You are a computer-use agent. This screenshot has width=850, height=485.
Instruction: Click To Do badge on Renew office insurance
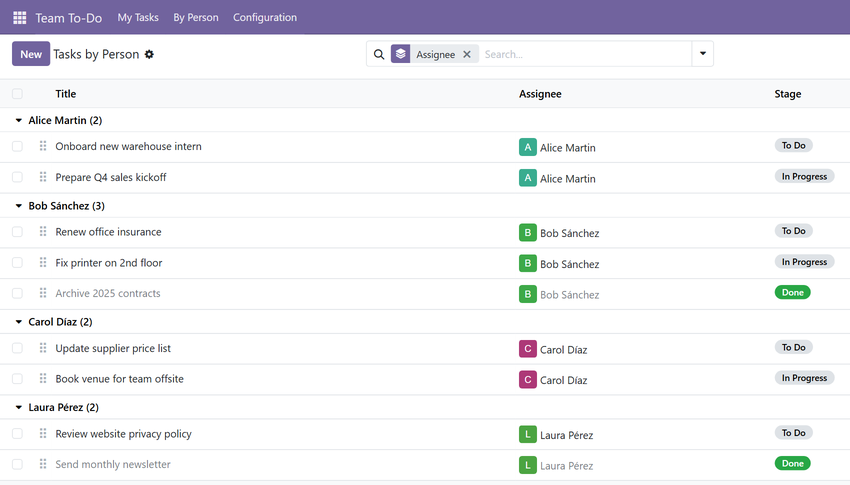pyautogui.click(x=794, y=231)
